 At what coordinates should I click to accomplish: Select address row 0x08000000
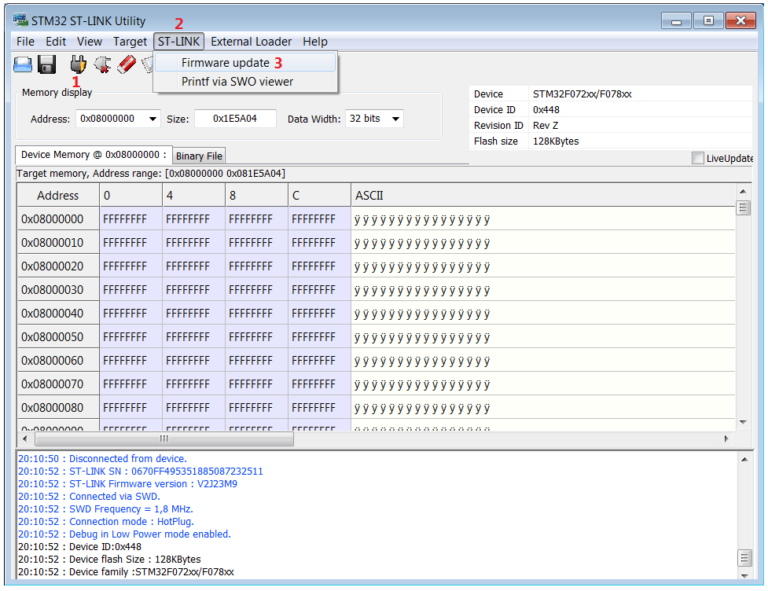[x=58, y=219]
